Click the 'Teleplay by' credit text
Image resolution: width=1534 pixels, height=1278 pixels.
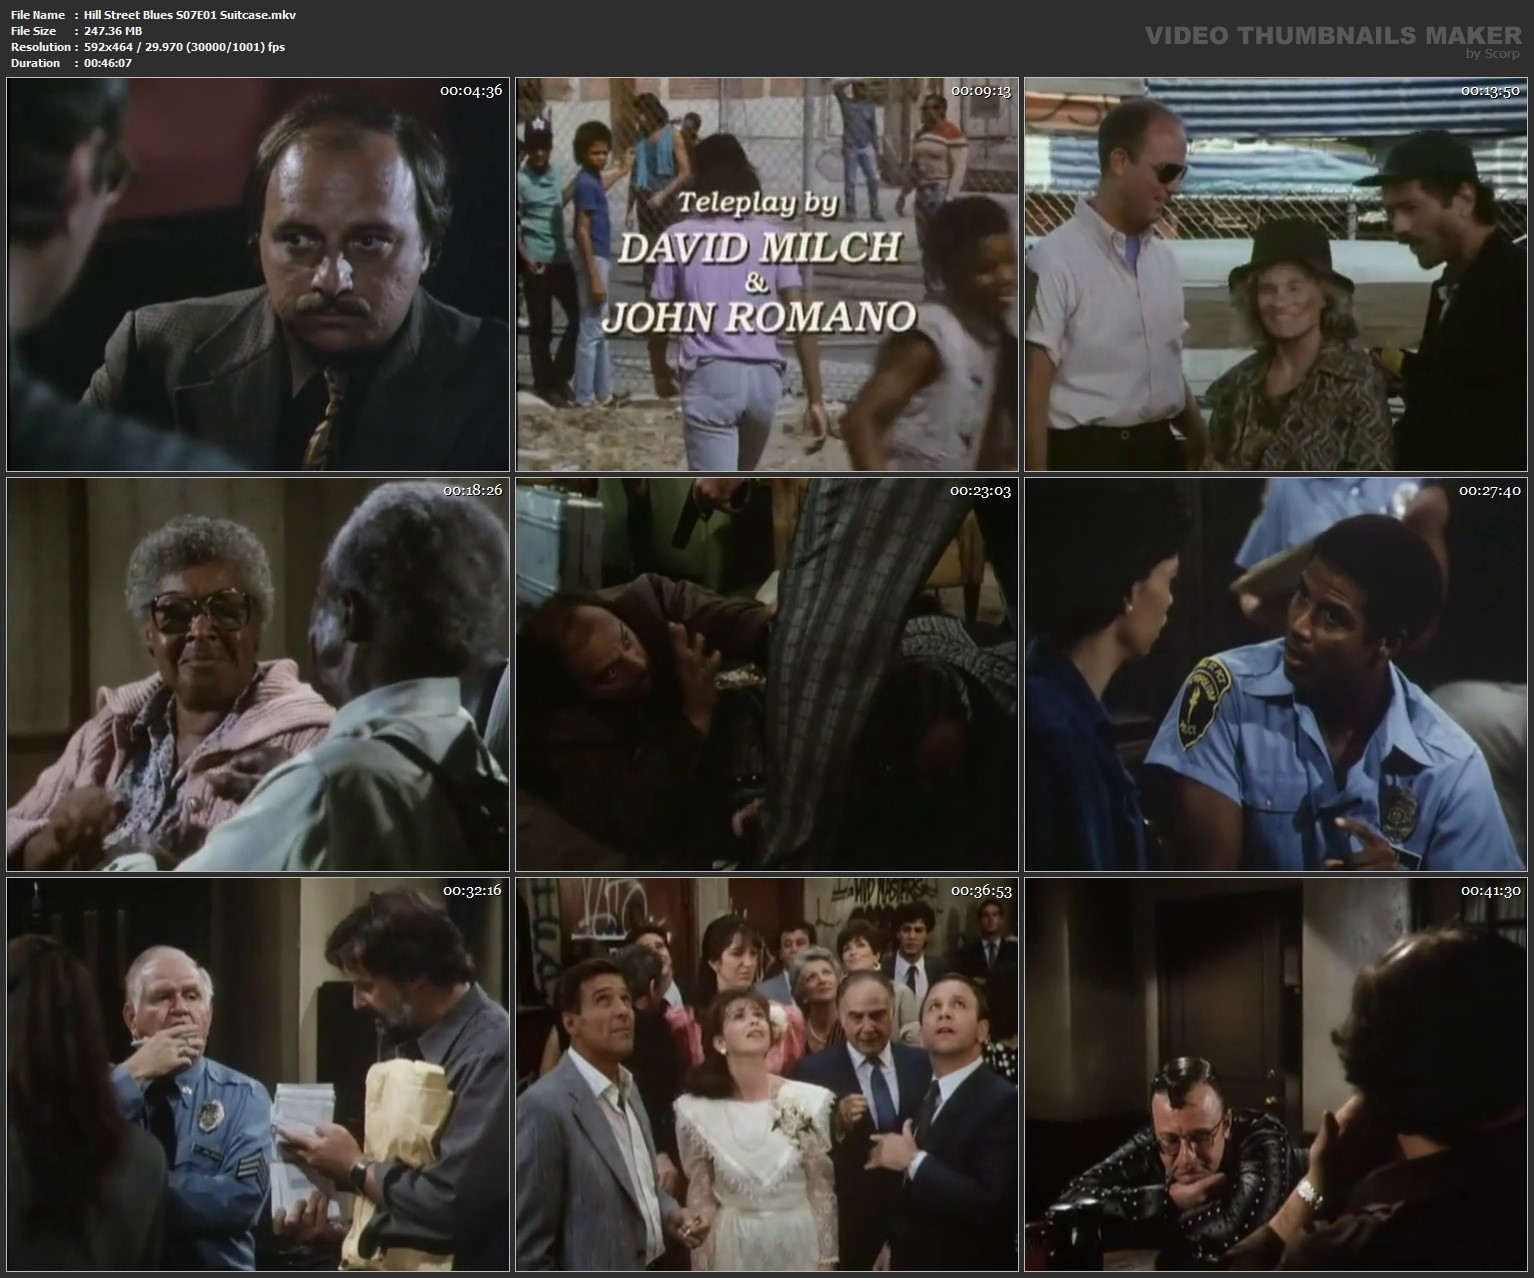(x=757, y=204)
